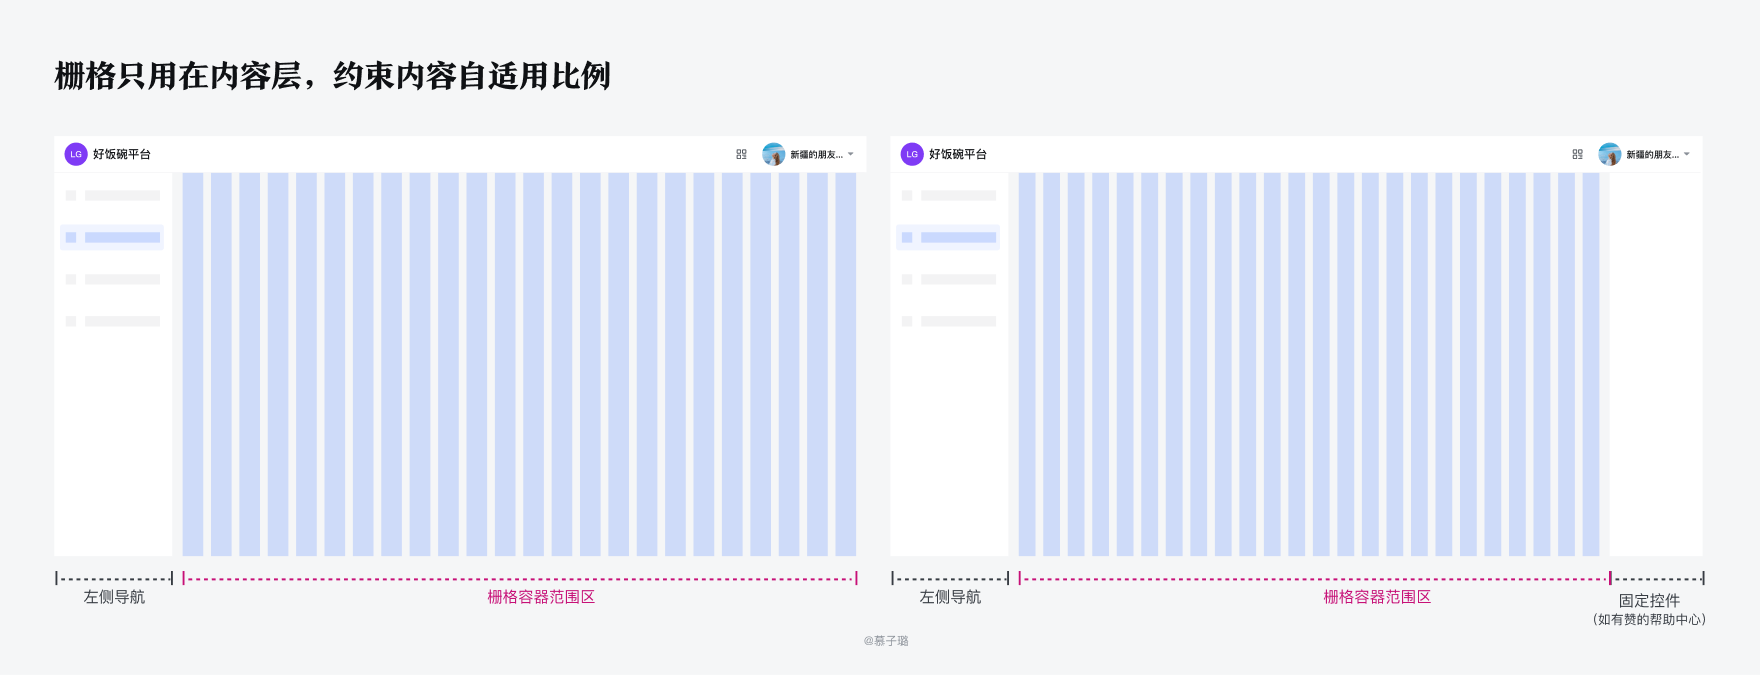Click the 左侧导航 label under the left mockup

tap(114, 597)
